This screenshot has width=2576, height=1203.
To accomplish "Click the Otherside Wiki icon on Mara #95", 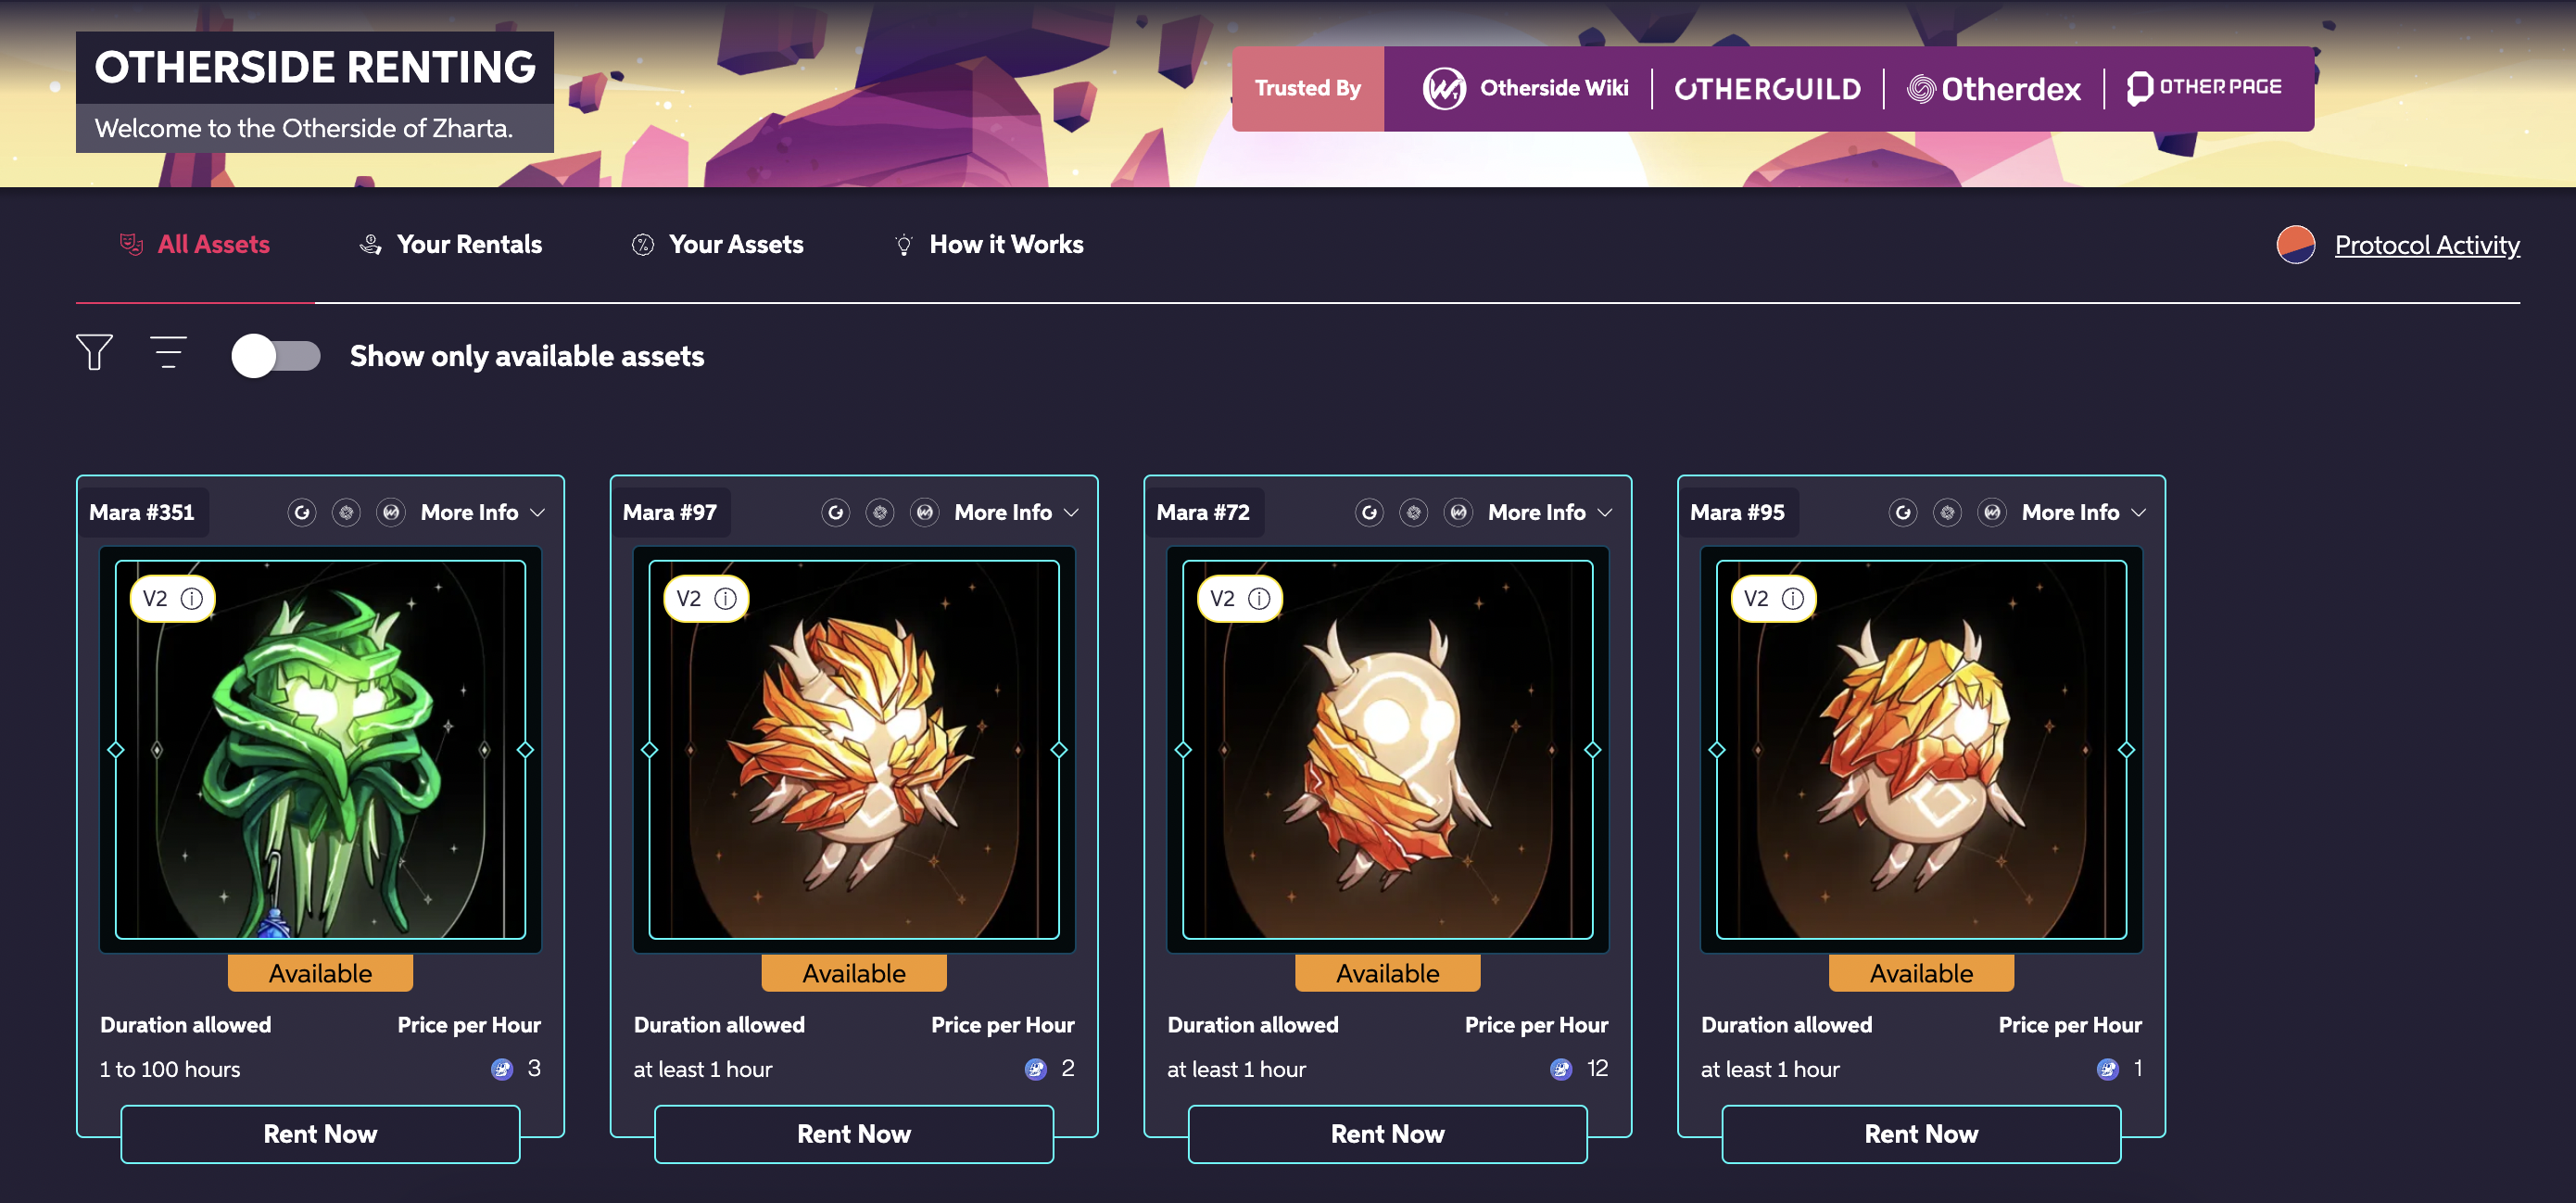I will click(x=1992, y=512).
